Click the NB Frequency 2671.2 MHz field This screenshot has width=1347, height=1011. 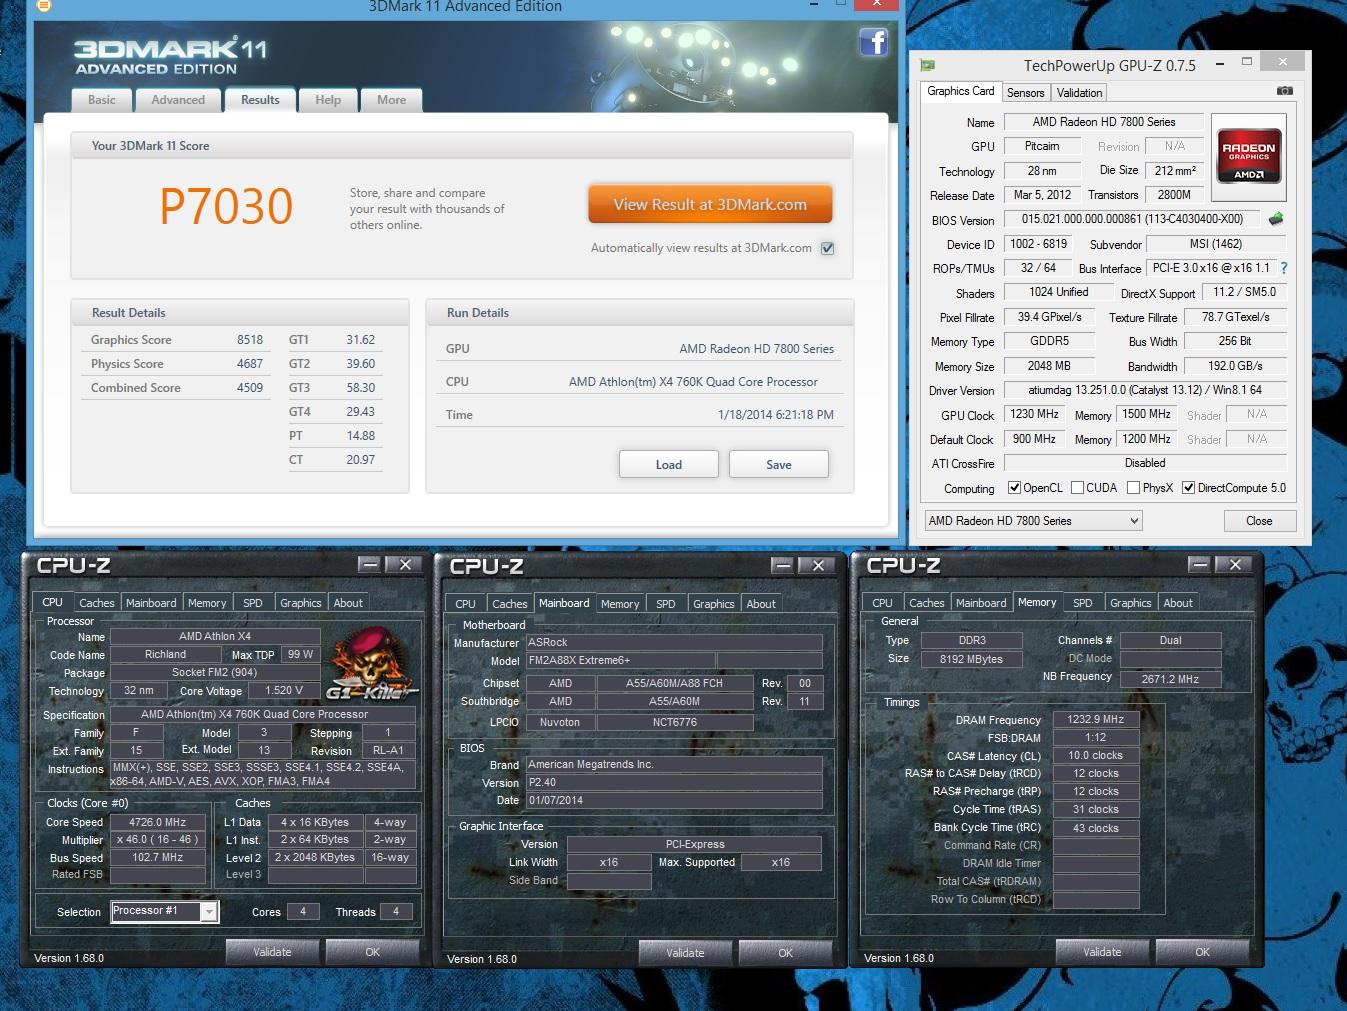(x=1170, y=679)
